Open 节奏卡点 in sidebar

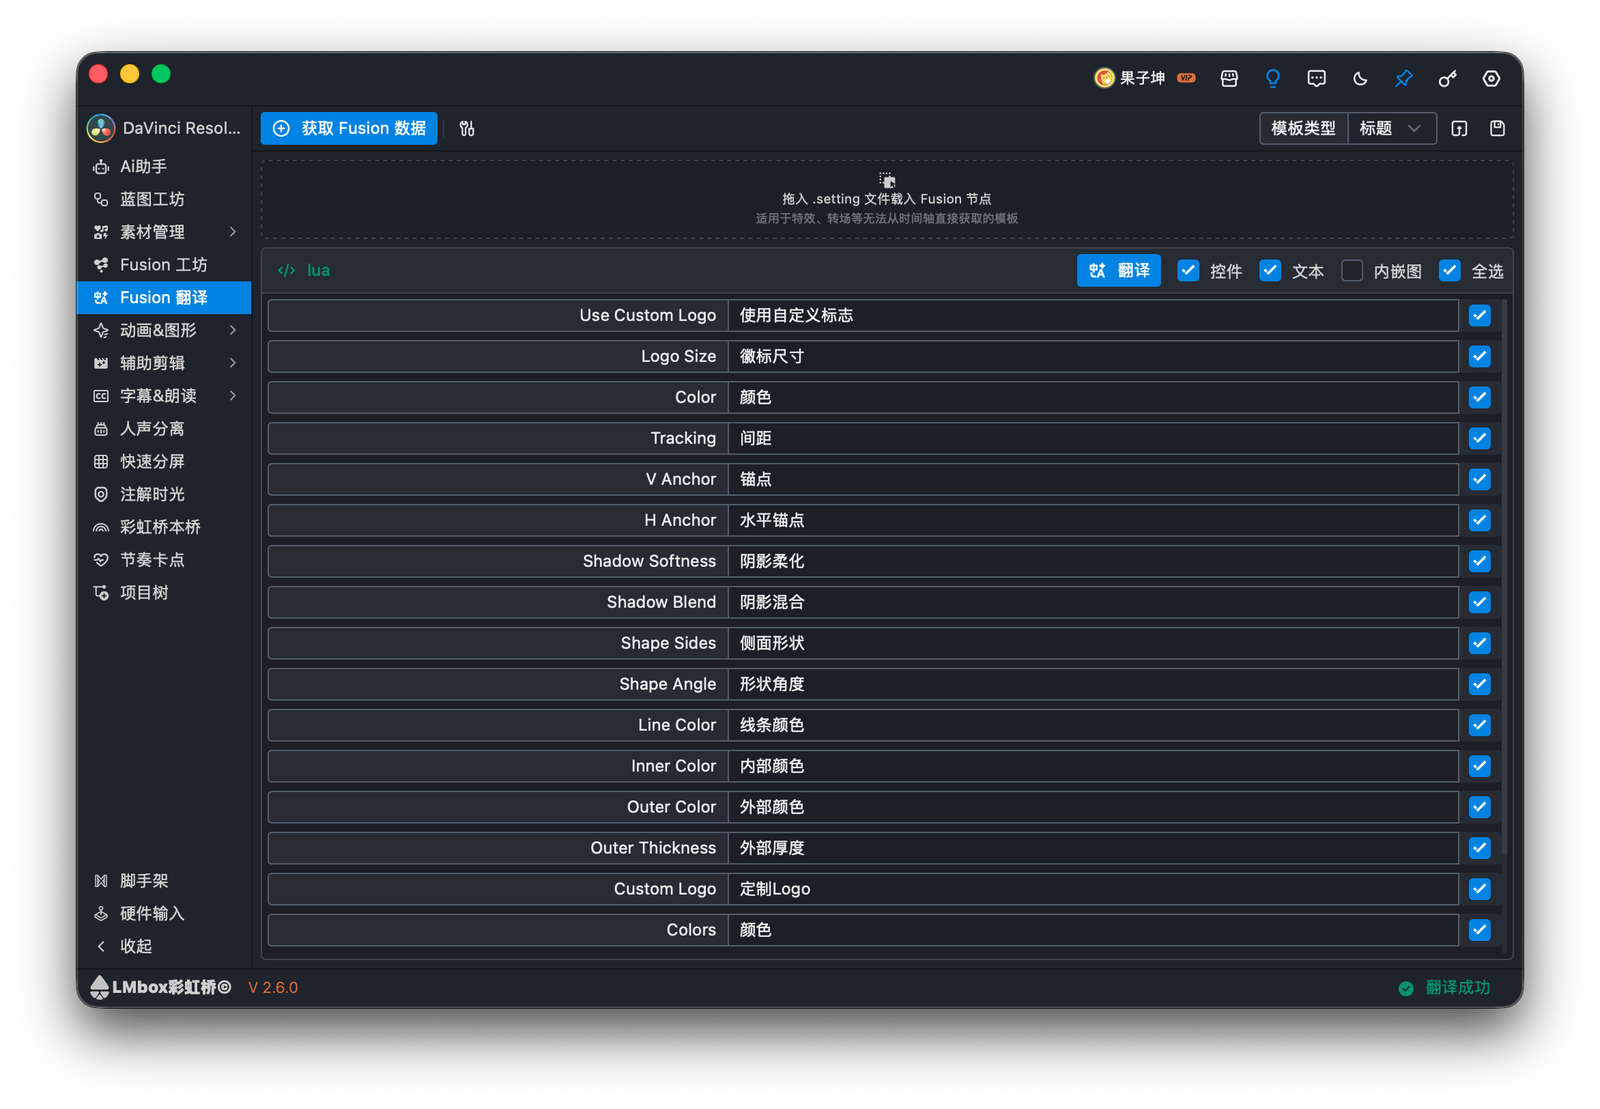[x=164, y=560]
